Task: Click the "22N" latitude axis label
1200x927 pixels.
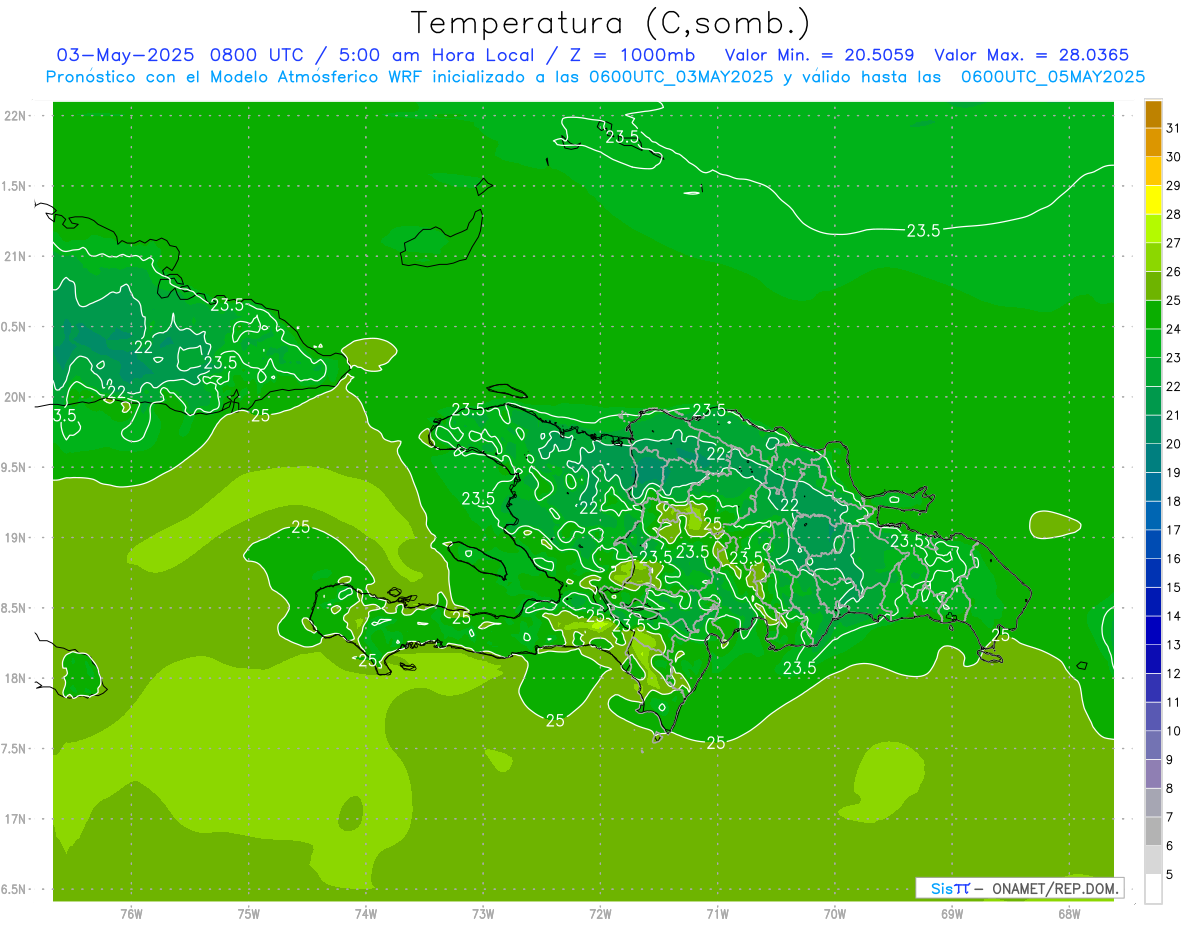Action: [x=17, y=115]
